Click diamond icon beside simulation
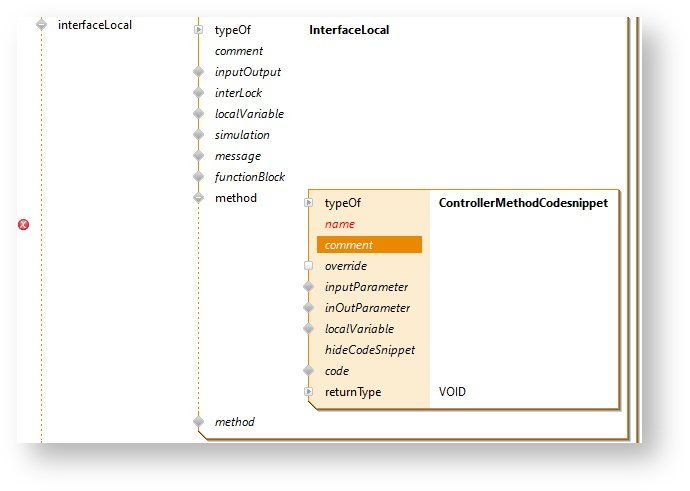 (x=199, y=135)
